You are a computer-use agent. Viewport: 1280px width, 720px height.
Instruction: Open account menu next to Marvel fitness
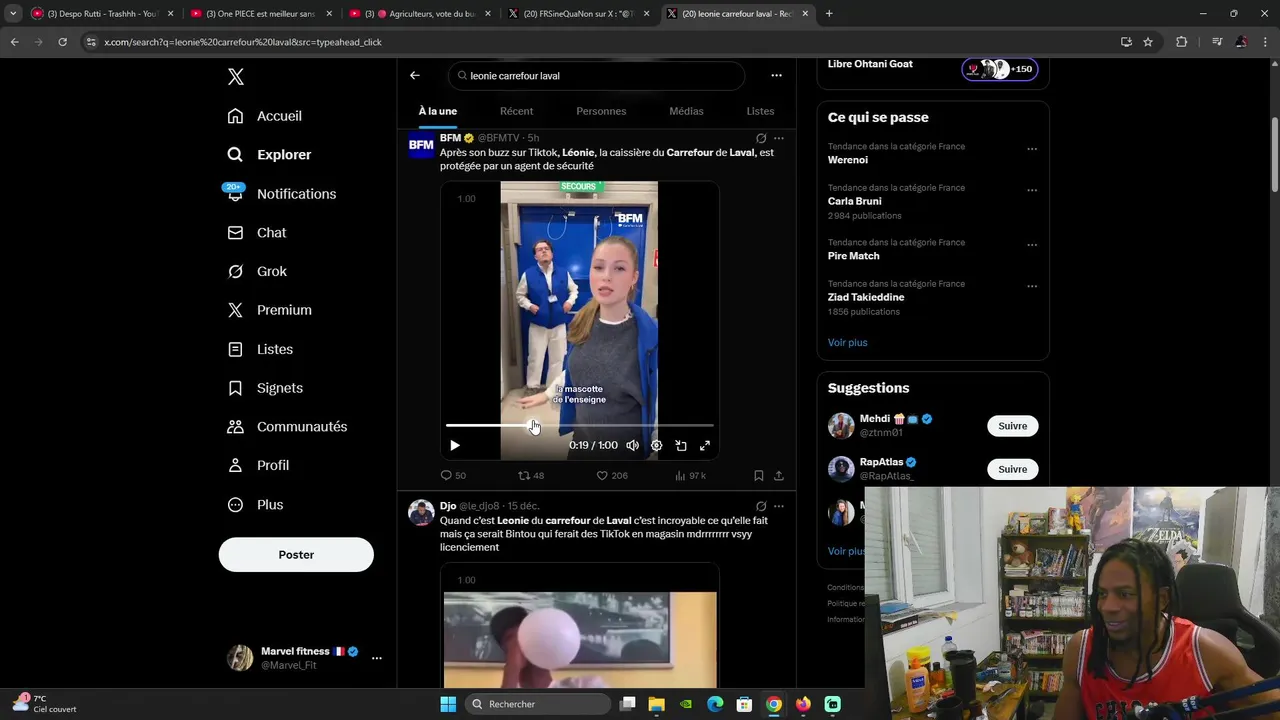[377, 658]
